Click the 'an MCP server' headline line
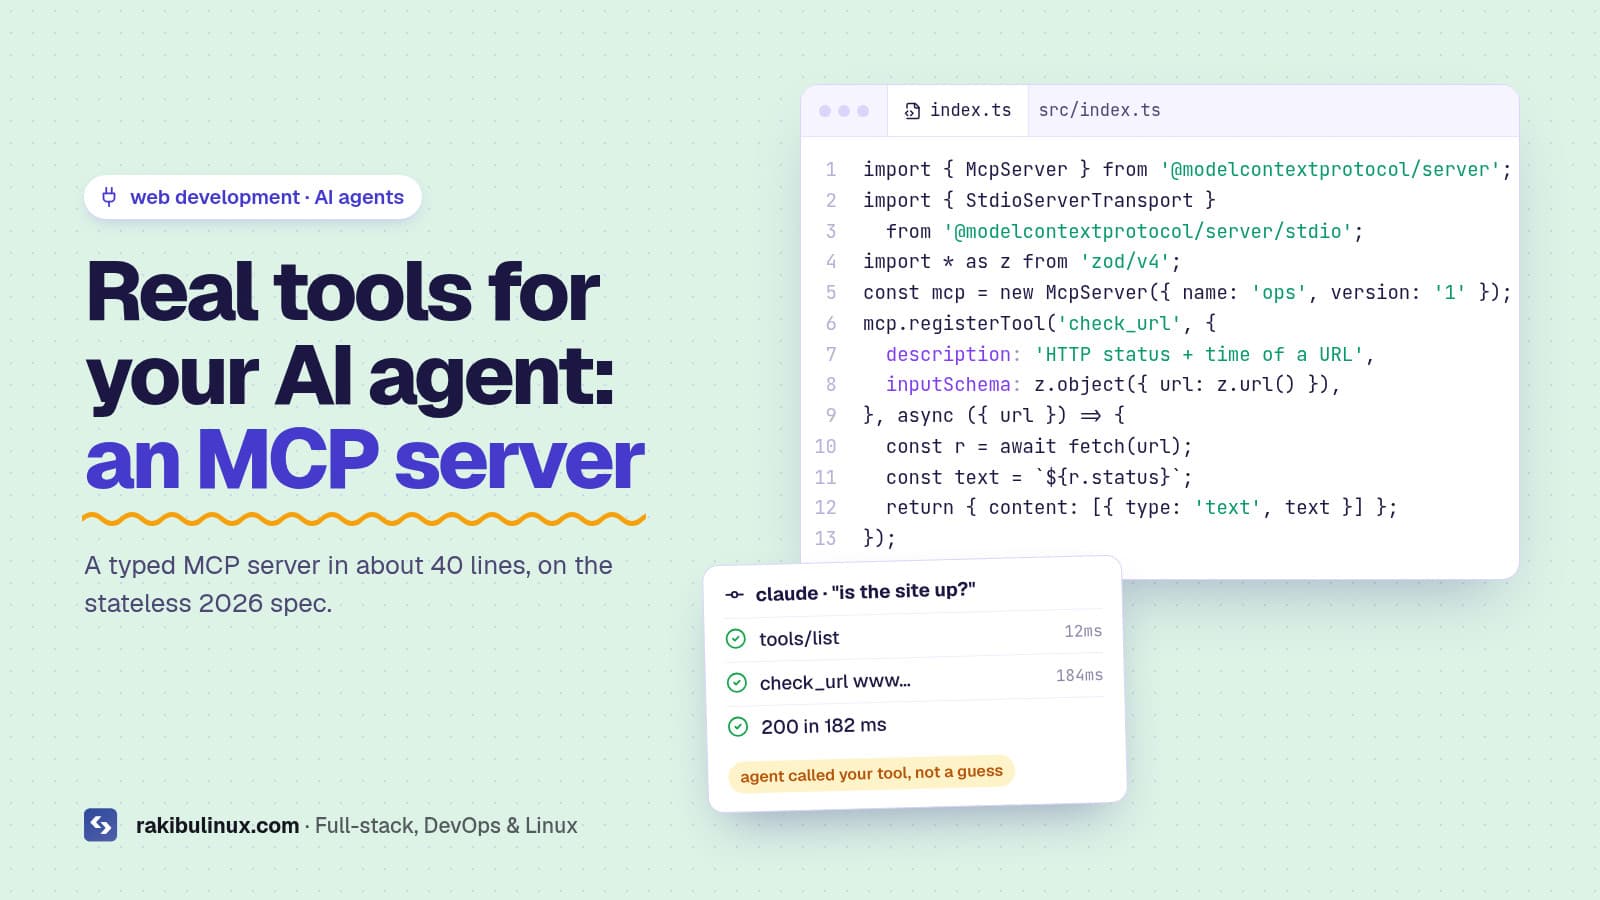This screenshot has width=1600, height=900. pos(365,460)
